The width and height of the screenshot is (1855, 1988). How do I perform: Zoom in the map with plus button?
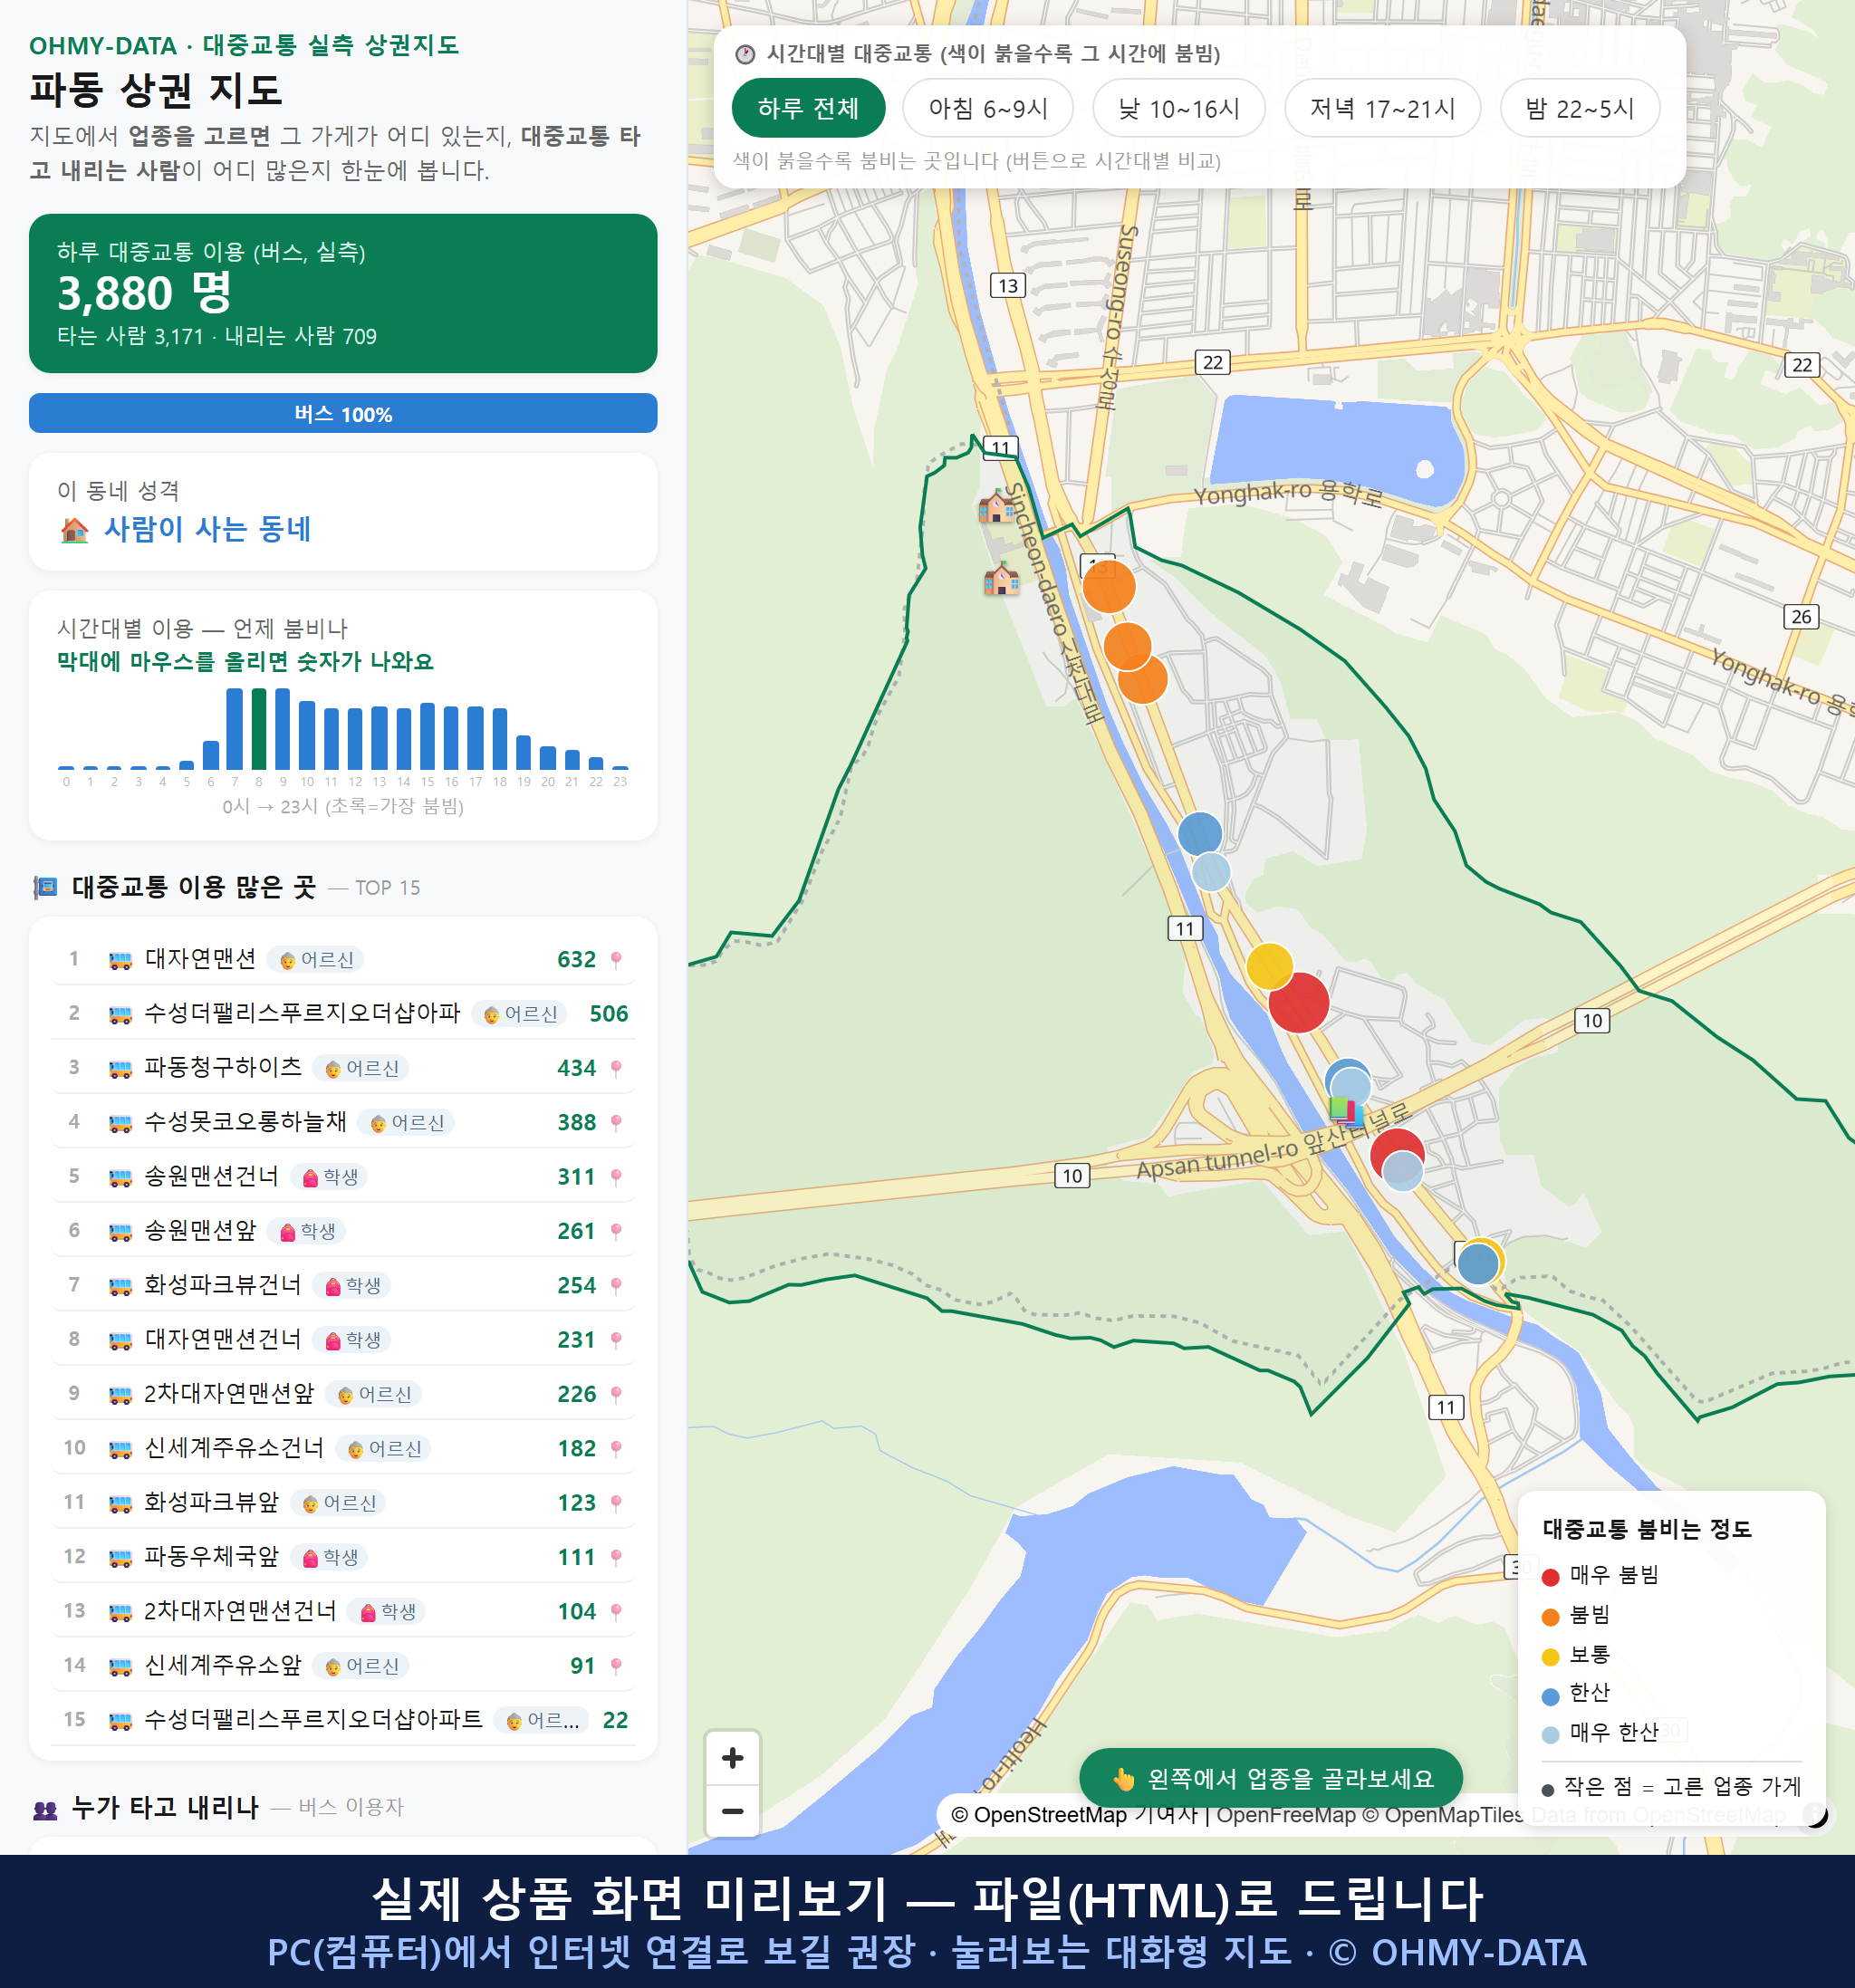click(x=732, y=1757)
